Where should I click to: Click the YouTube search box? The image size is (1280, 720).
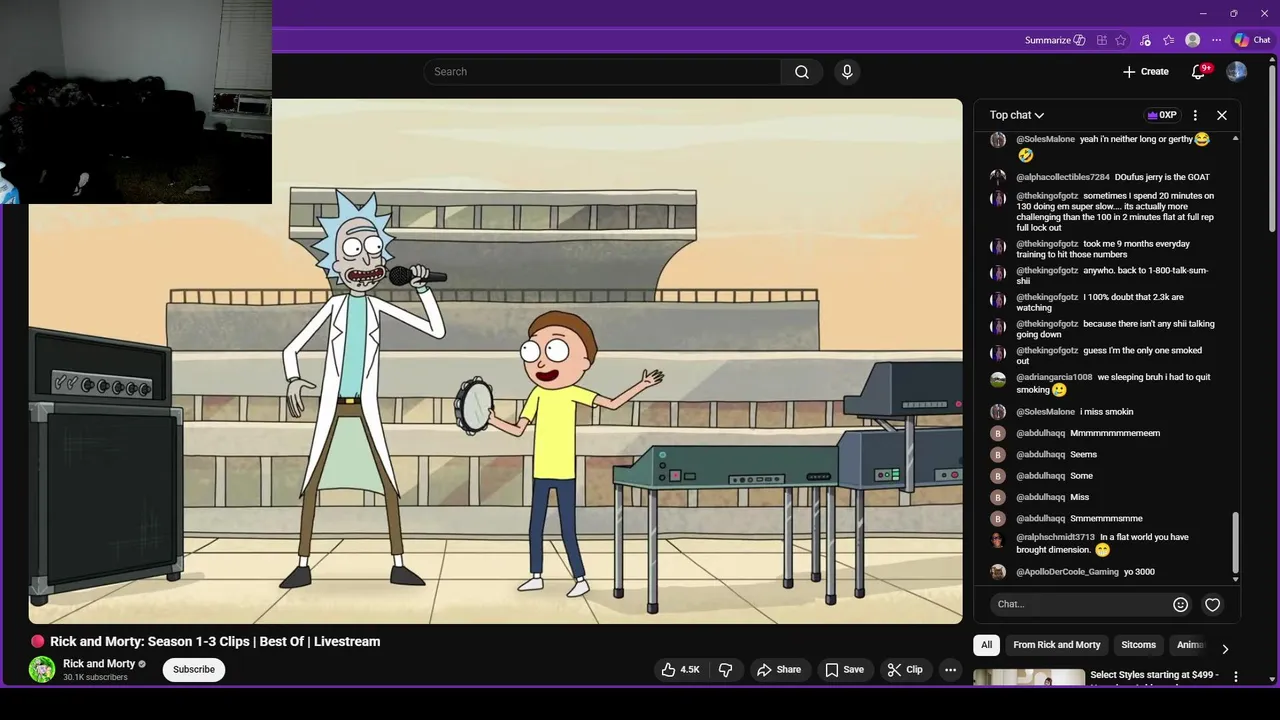[603, 72]
